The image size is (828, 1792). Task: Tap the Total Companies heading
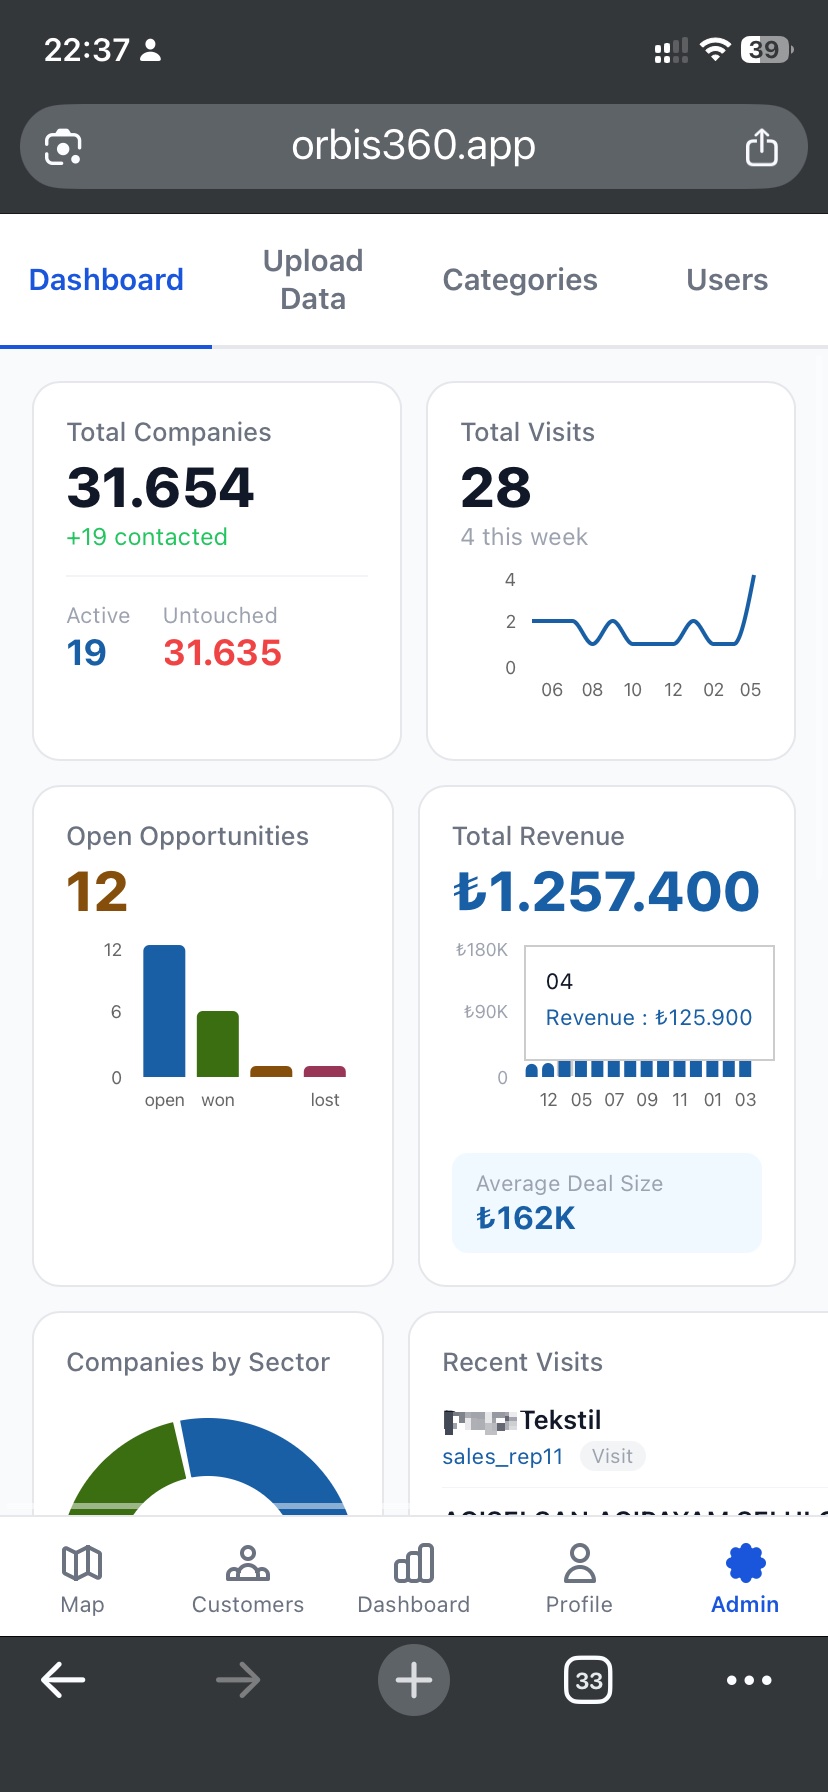(169, 432)
